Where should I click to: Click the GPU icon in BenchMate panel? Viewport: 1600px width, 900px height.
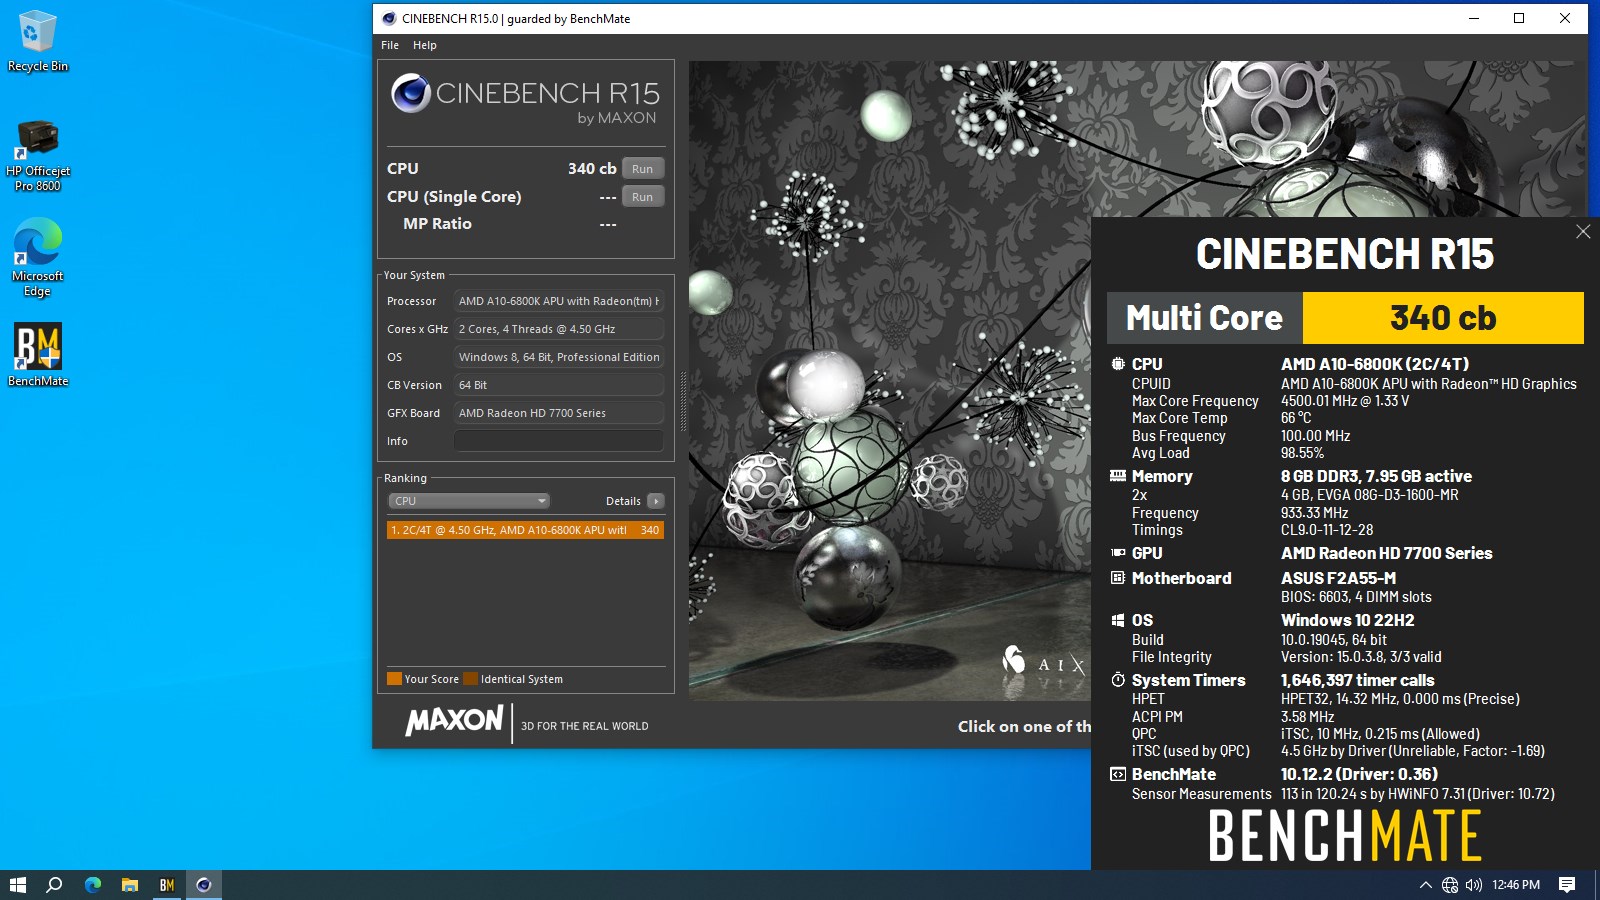tap(1118, 553)
